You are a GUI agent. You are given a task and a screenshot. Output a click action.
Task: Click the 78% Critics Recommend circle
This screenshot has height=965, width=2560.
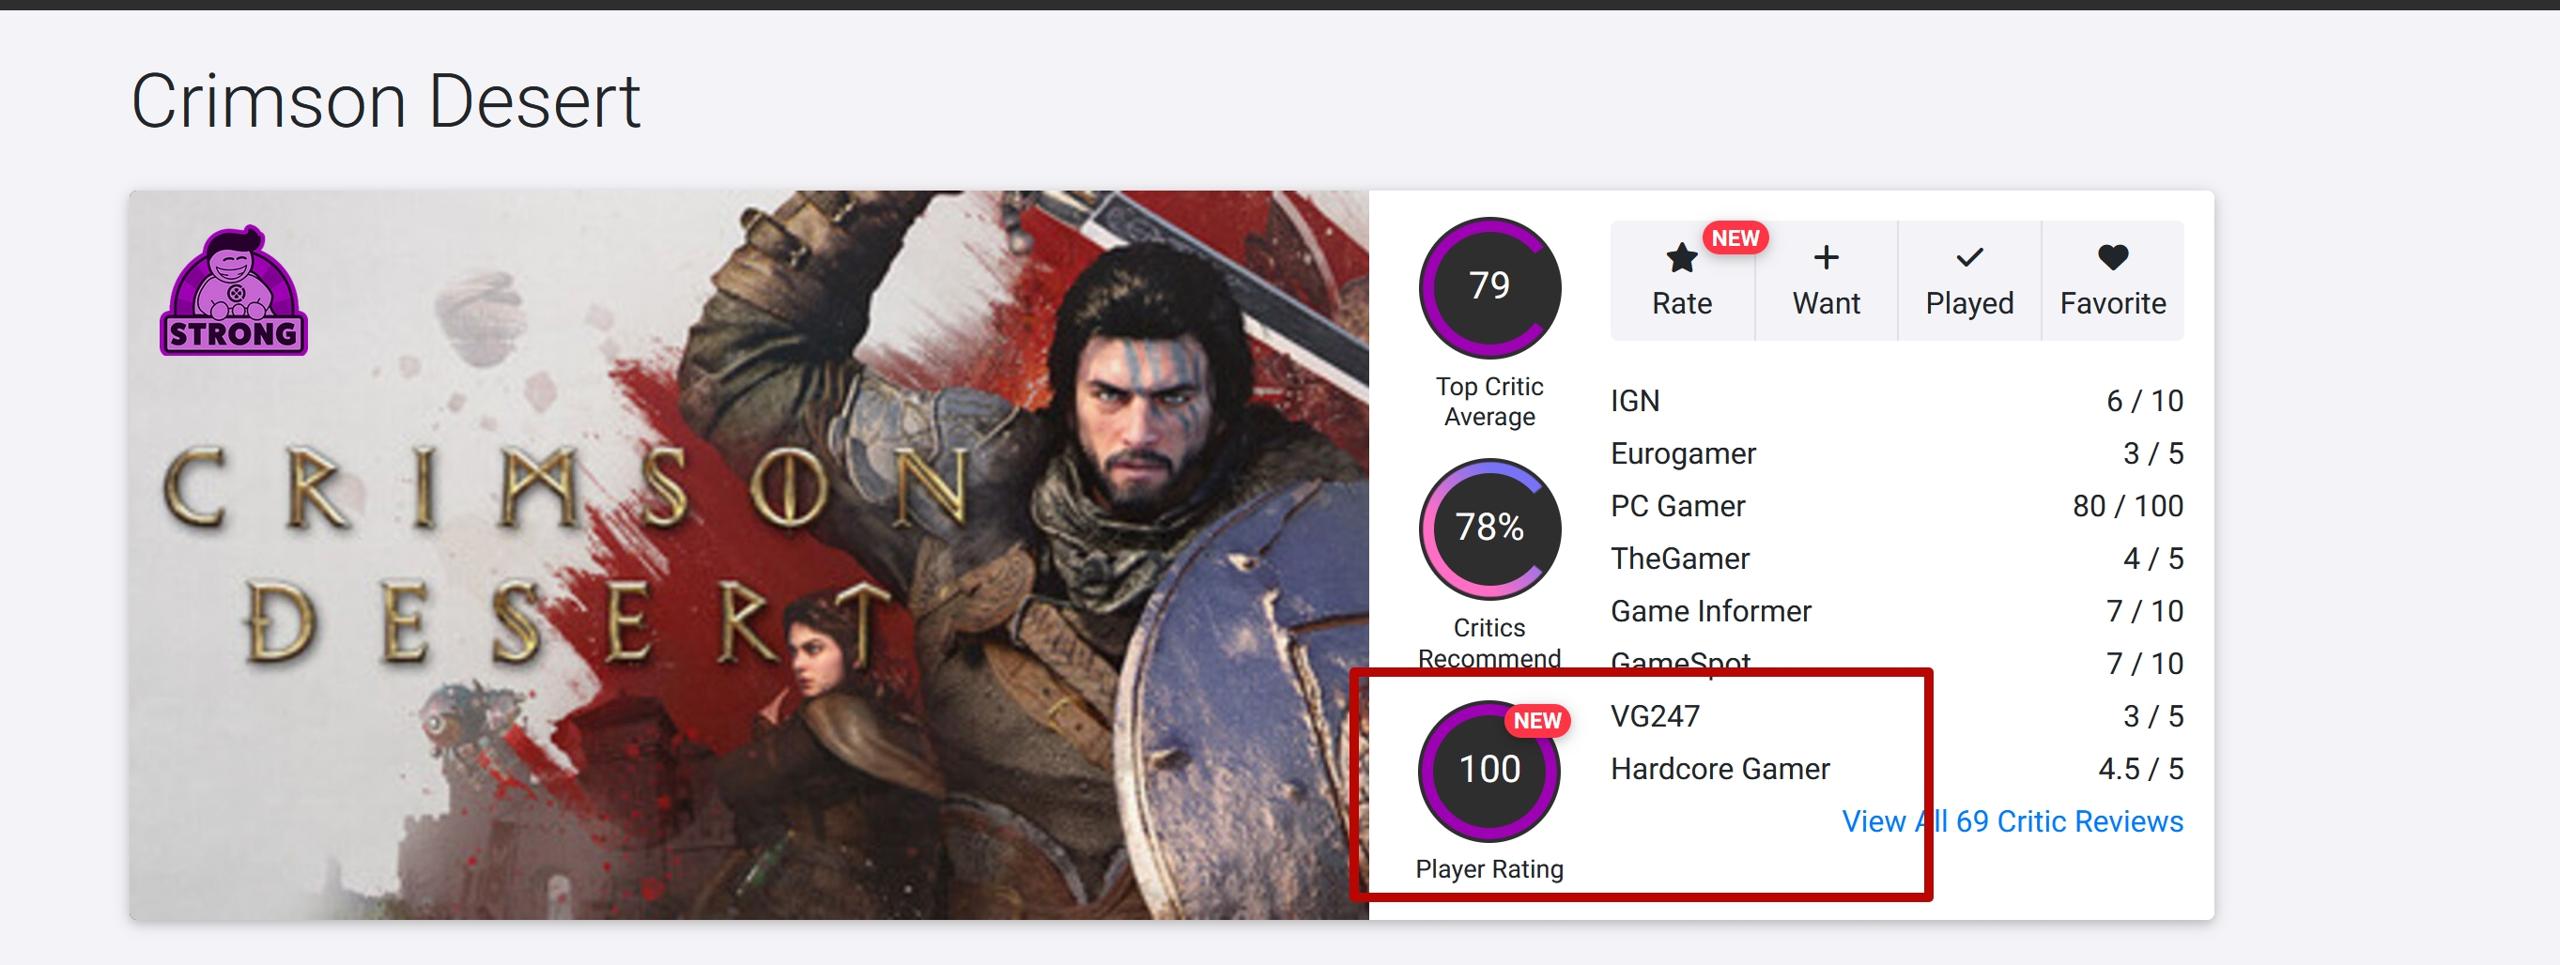pos(1489,528)
